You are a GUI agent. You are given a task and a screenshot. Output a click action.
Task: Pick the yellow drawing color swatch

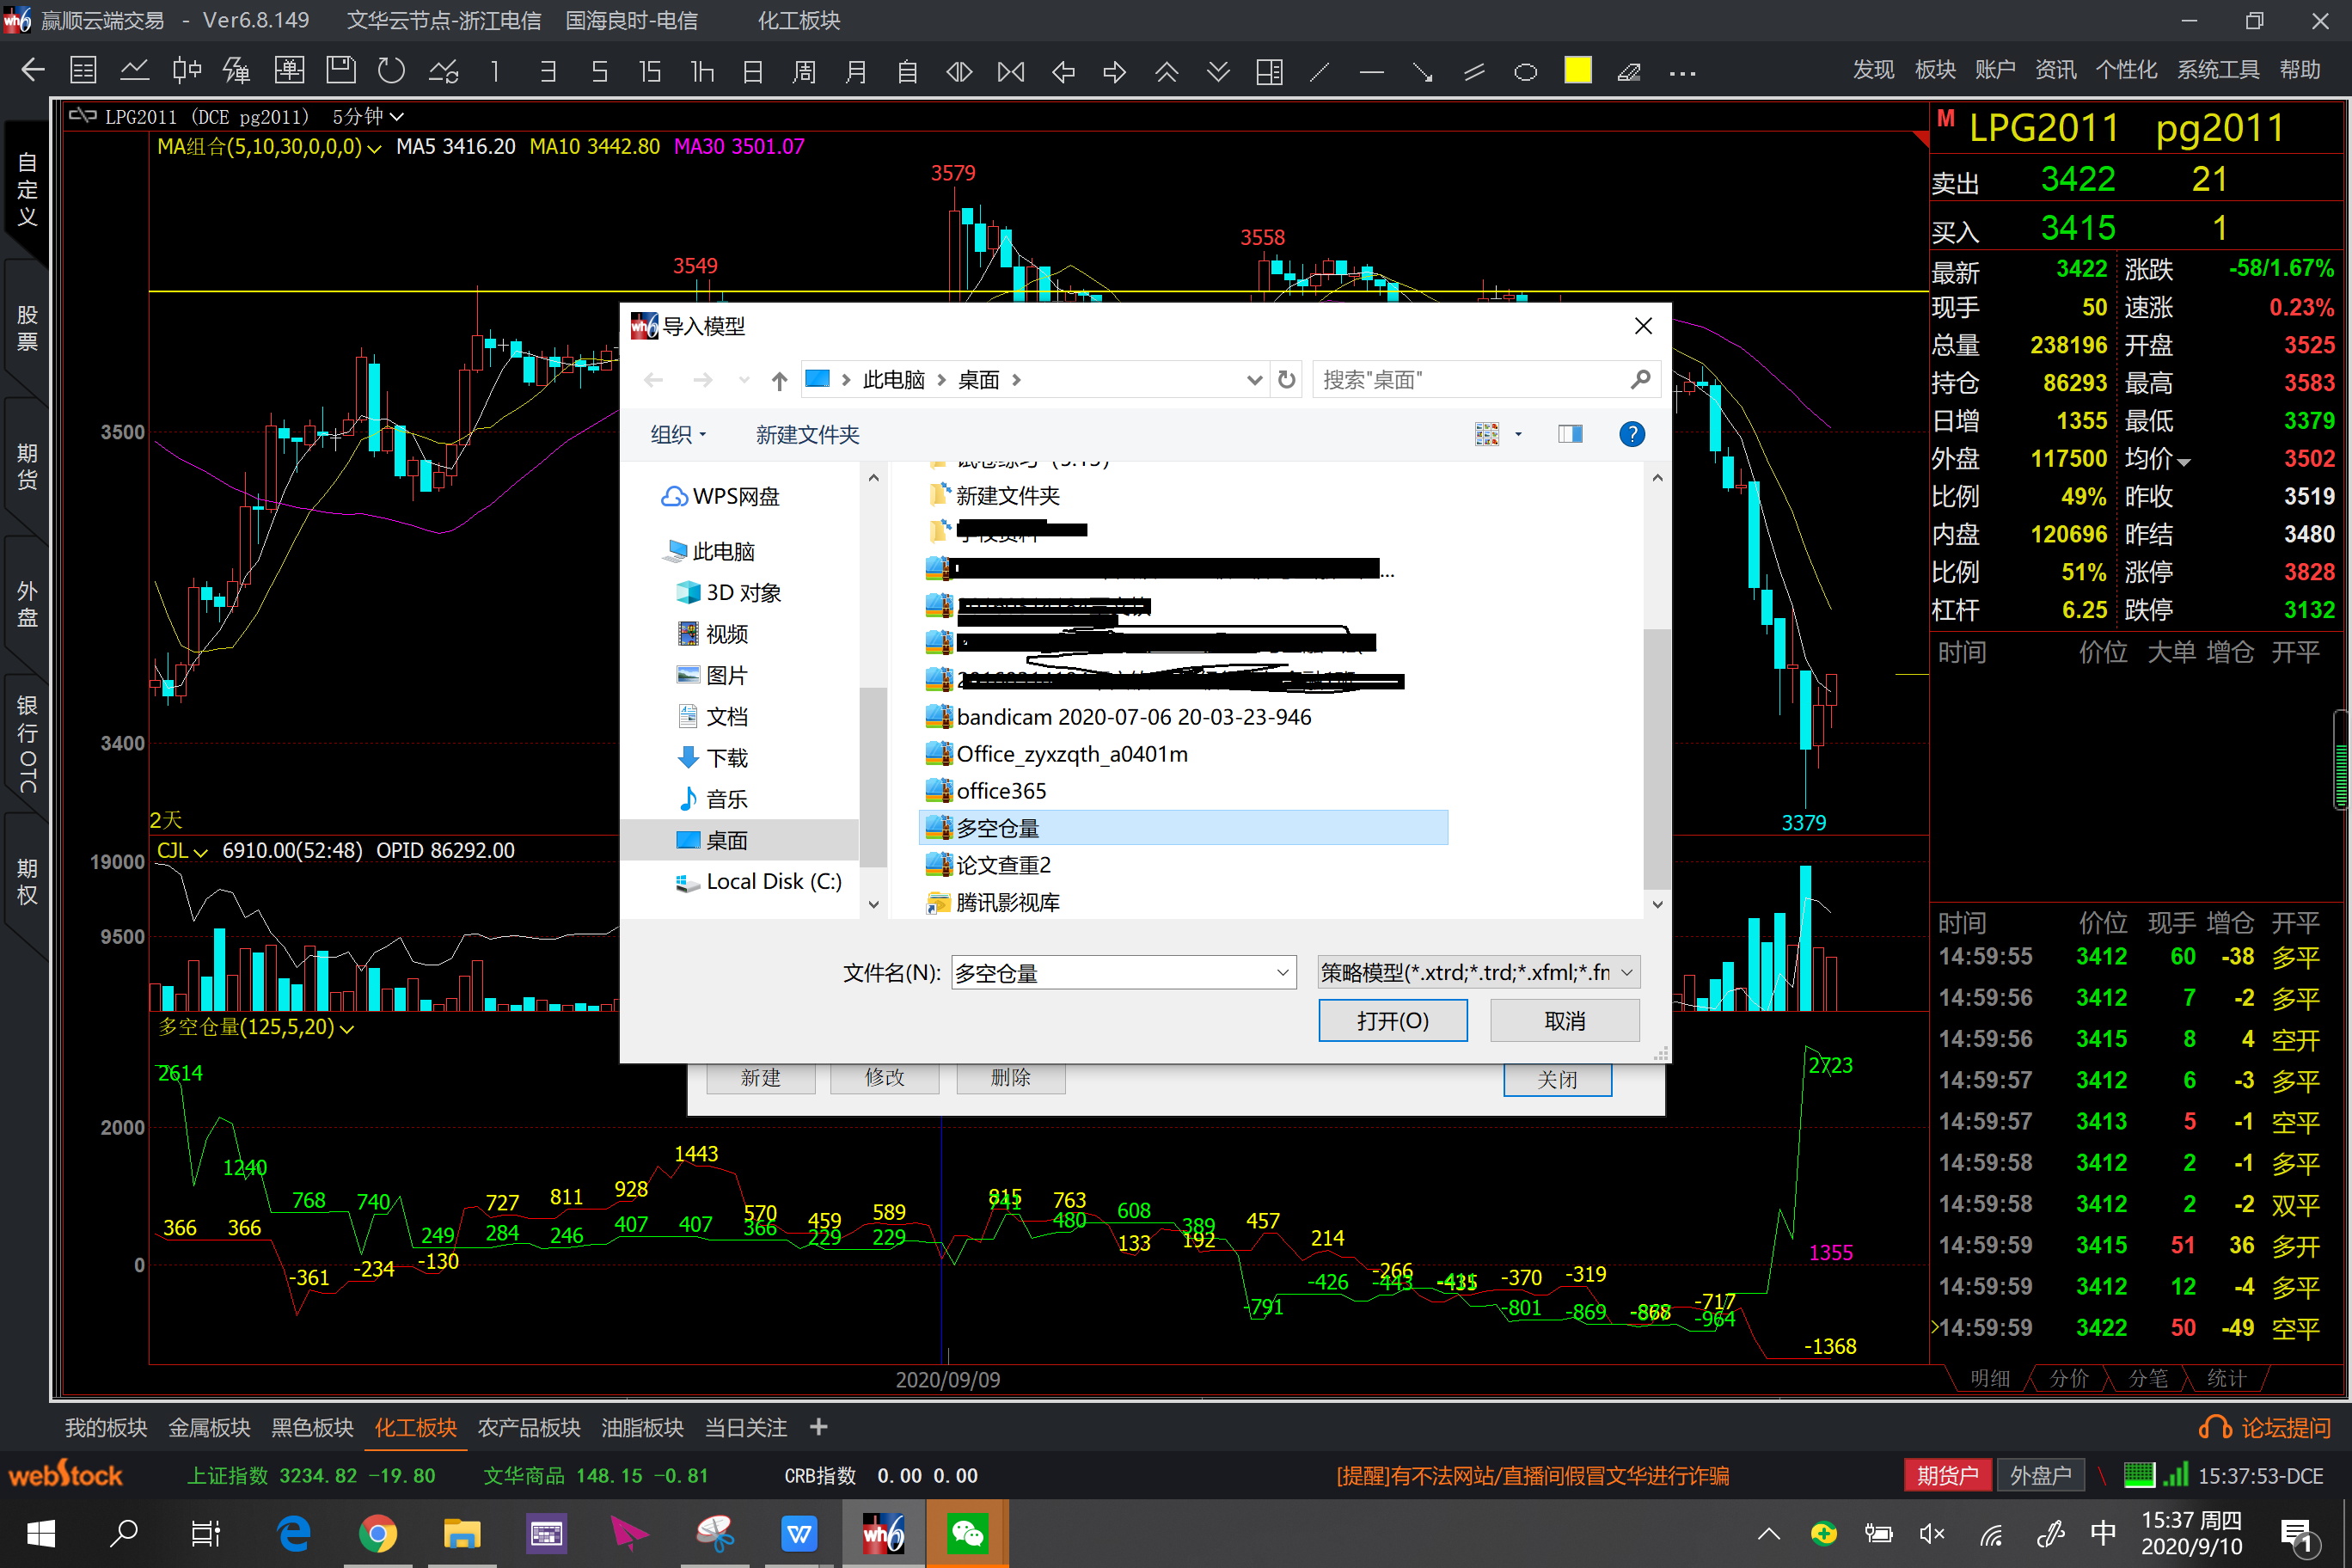pos(1578,70)
